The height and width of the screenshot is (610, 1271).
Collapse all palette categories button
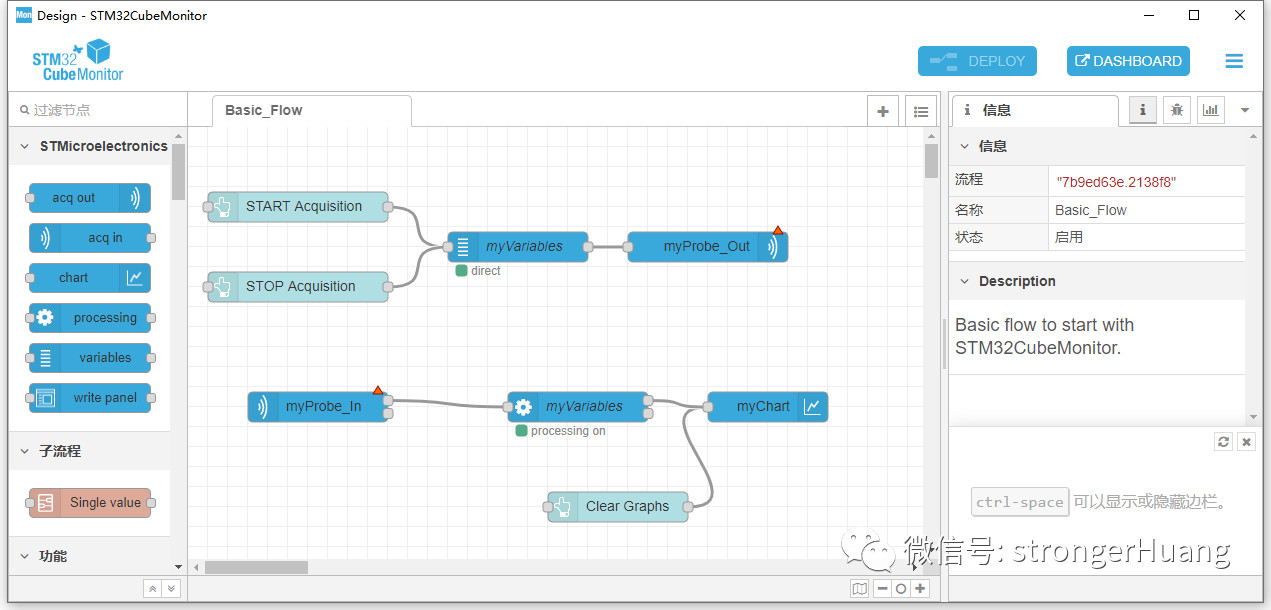[x=152, y=589]
